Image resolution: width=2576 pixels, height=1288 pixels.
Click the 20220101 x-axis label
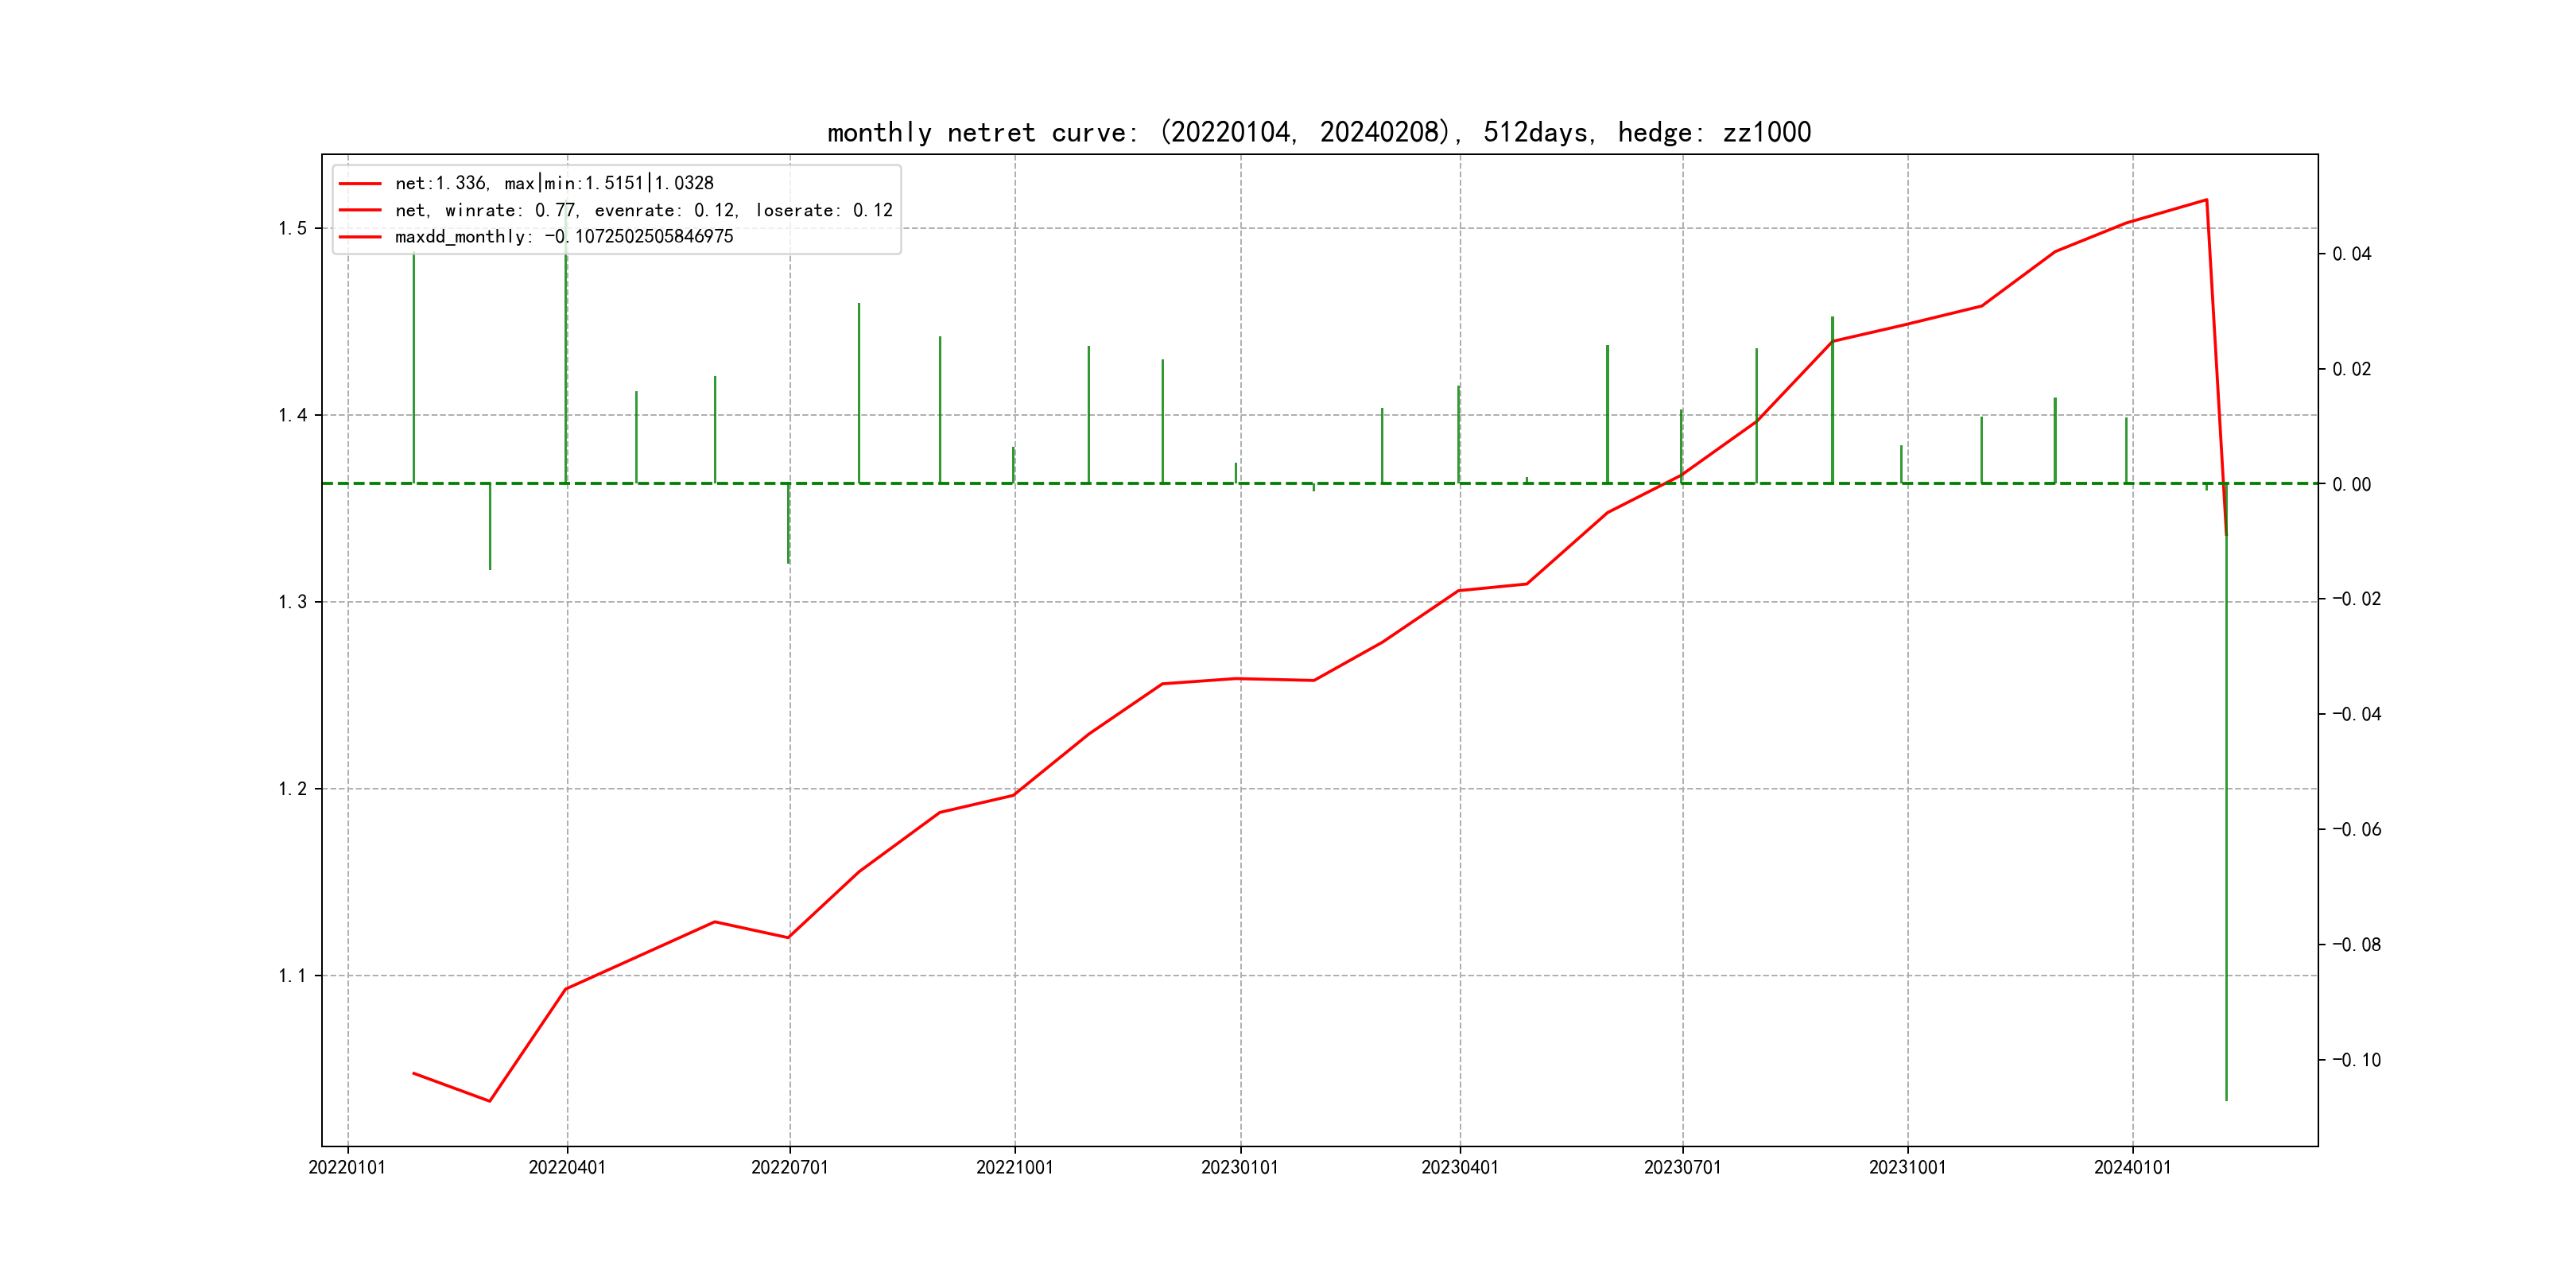(347, 1168)
